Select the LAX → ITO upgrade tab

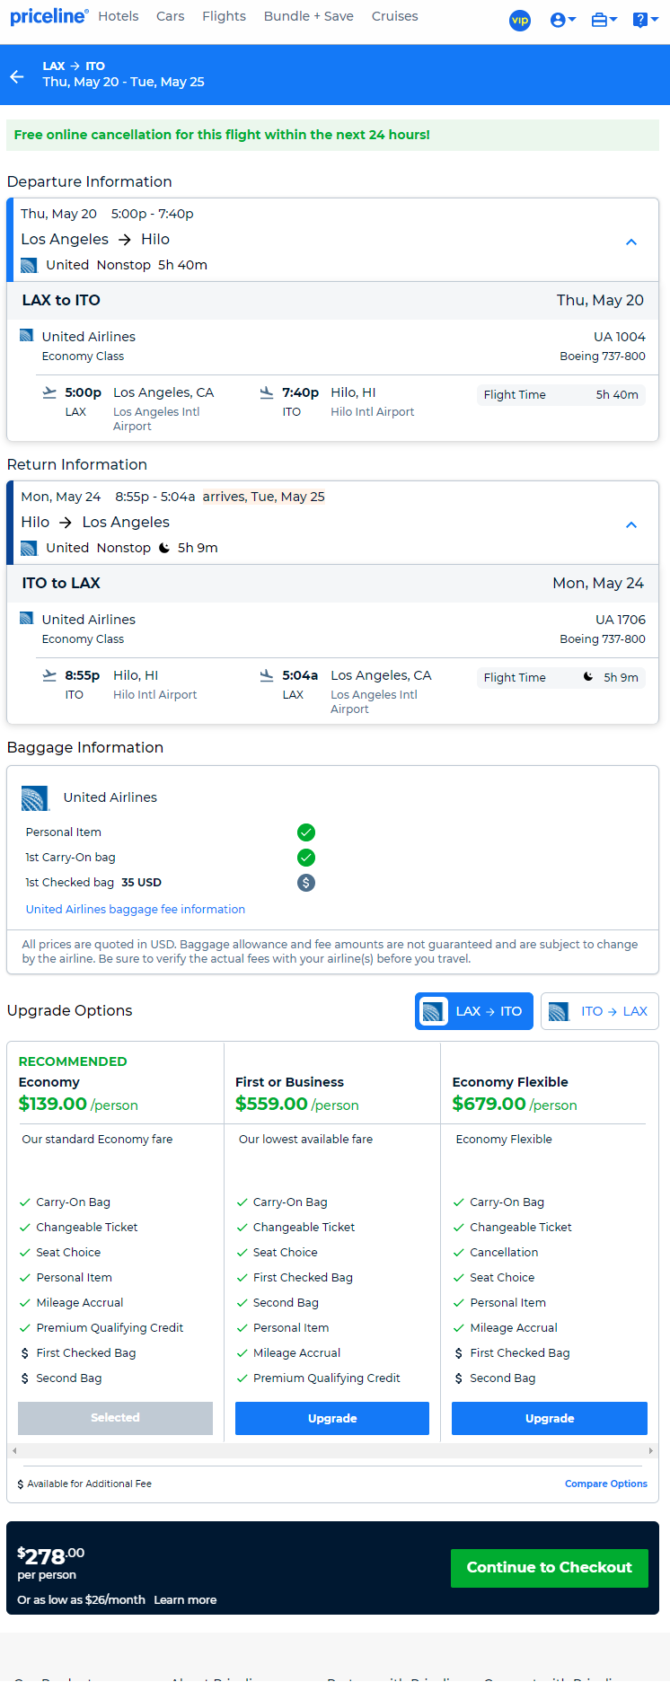click(x=474, y=1011)
